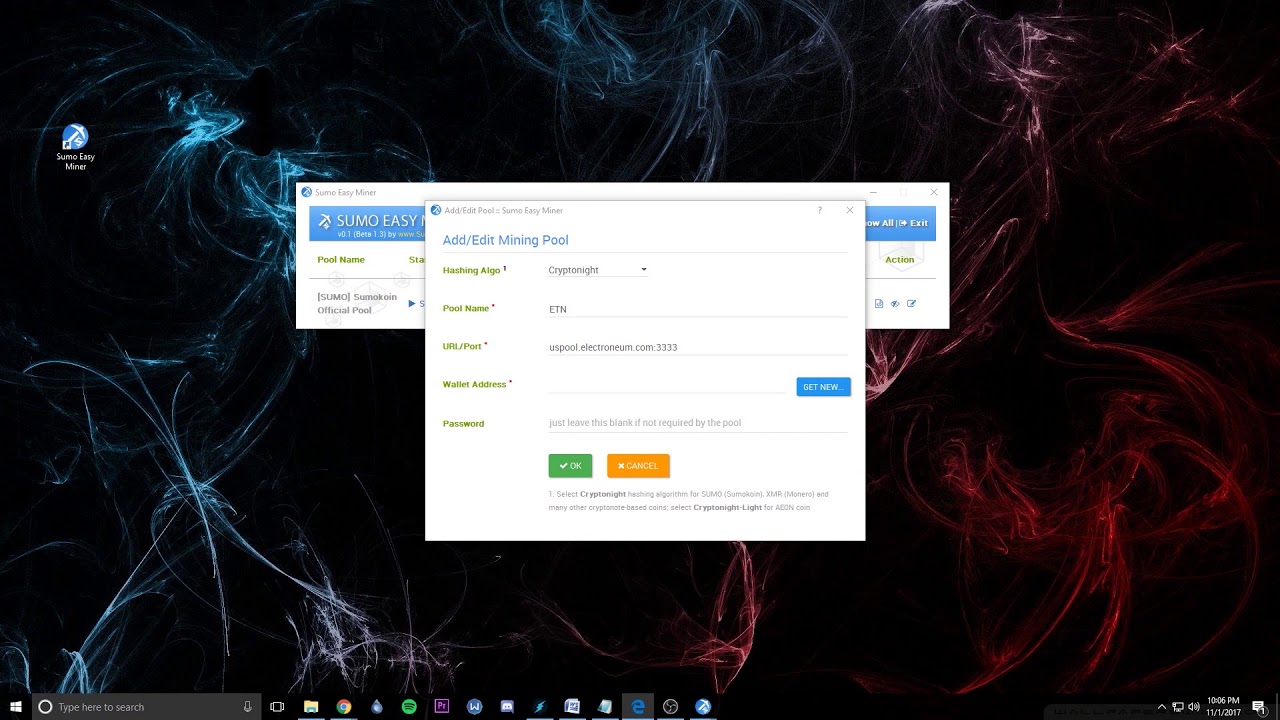Click the question mark help button in dialog title bar
Image resolution: width=1280 pixels, height=720 pixels.
[x=820, y=210]
